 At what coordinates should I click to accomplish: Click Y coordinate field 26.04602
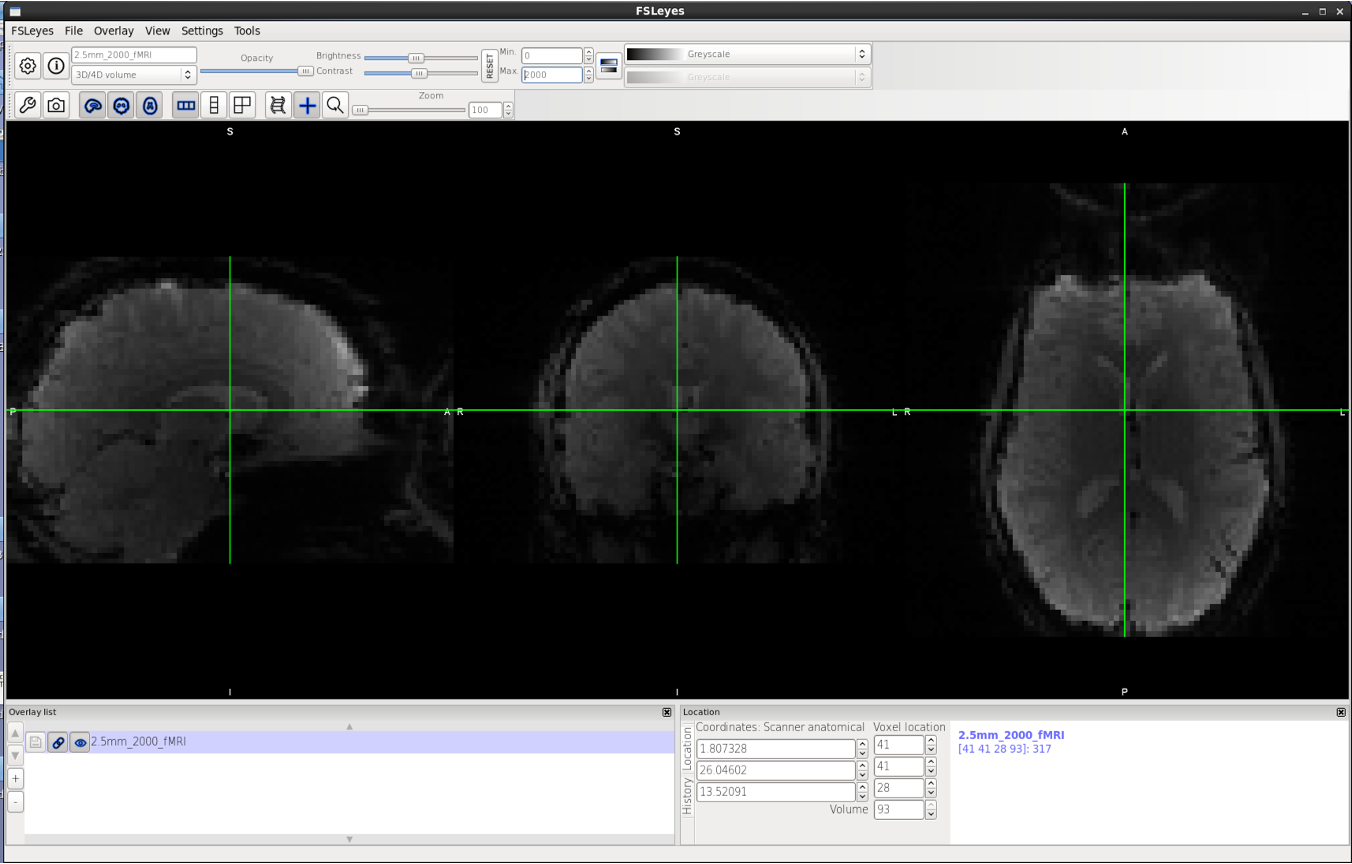(776, 770)
